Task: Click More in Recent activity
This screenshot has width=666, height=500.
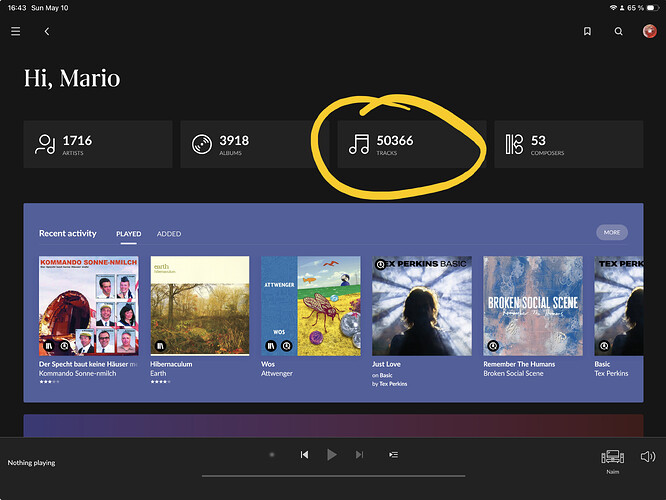Action: [612, 232]
